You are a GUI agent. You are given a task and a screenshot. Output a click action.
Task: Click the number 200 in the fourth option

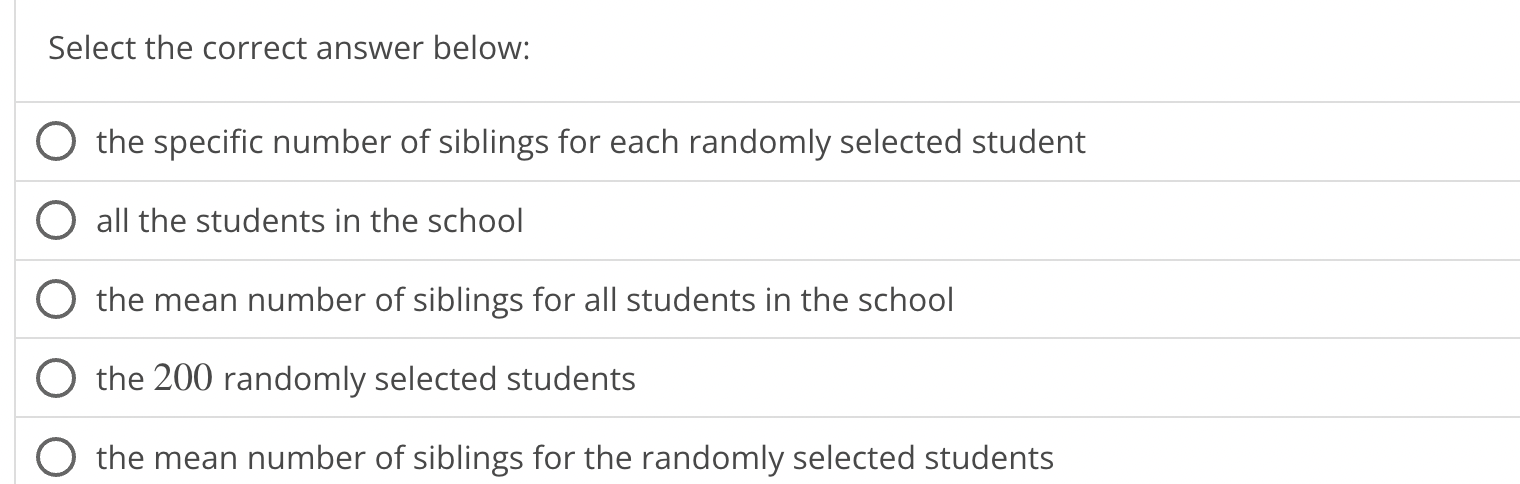point(184,378)
